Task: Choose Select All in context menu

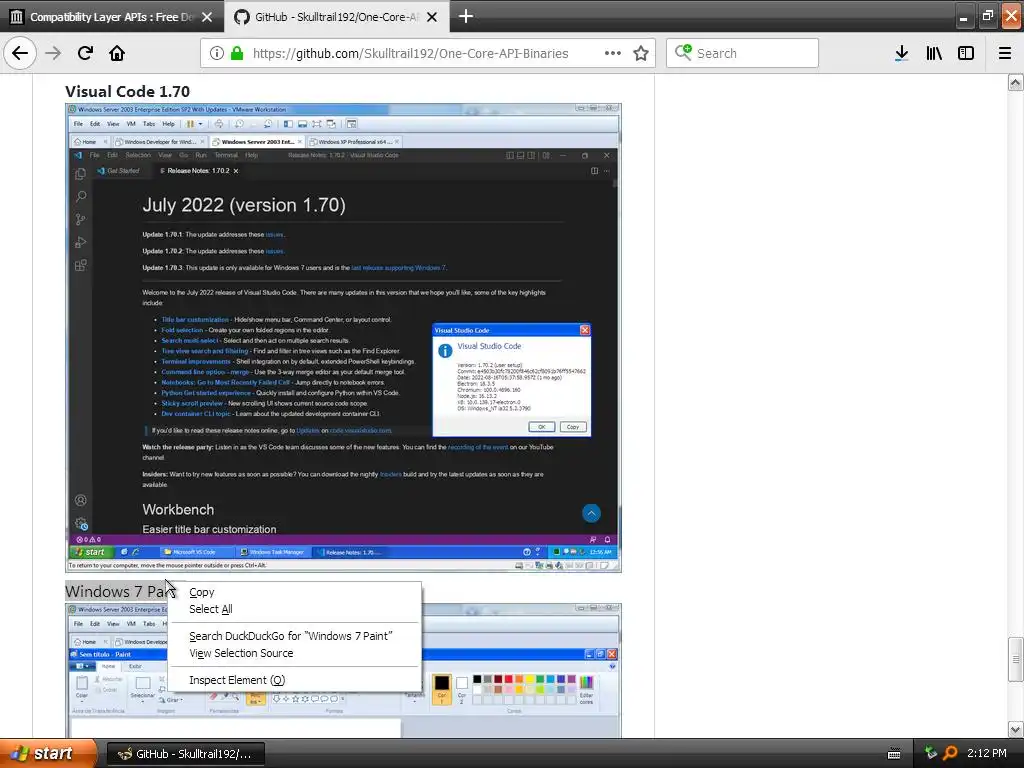Action: [294, 609]
